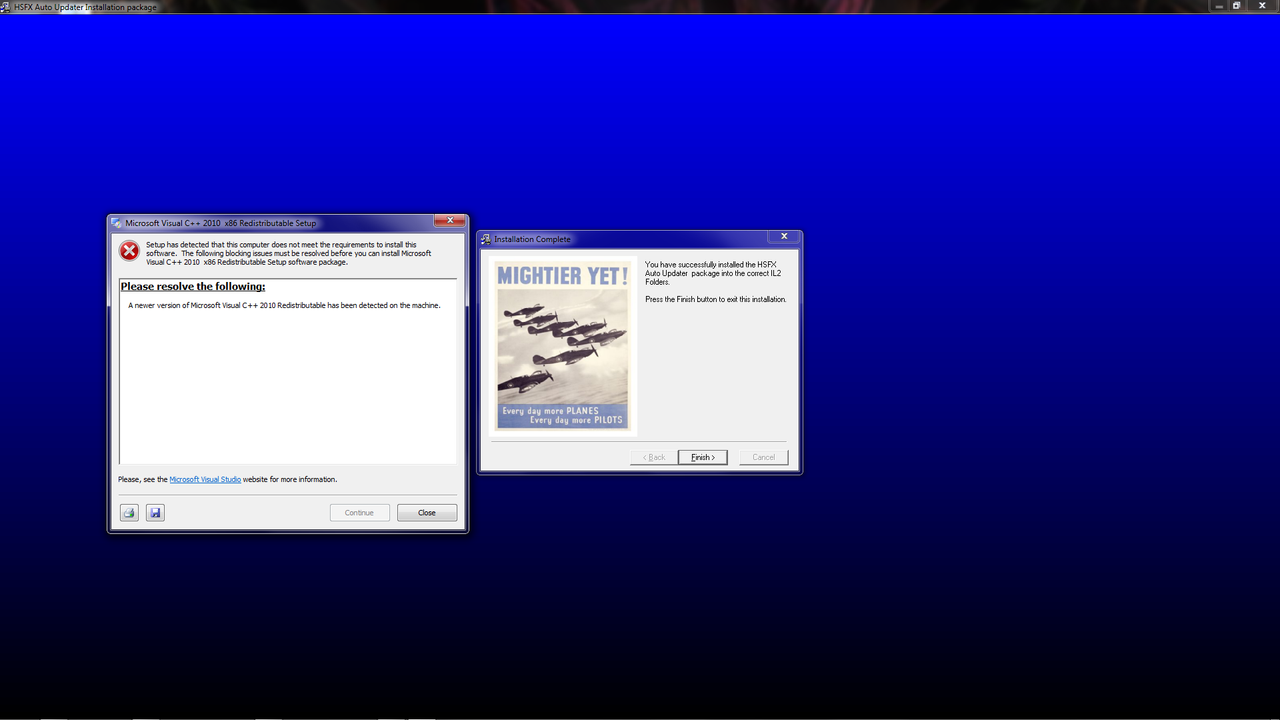Image resolution: width=1280 pixels, height=720 pixels.
Task: Click the greyed-out Back button
Action: (654, 457)
